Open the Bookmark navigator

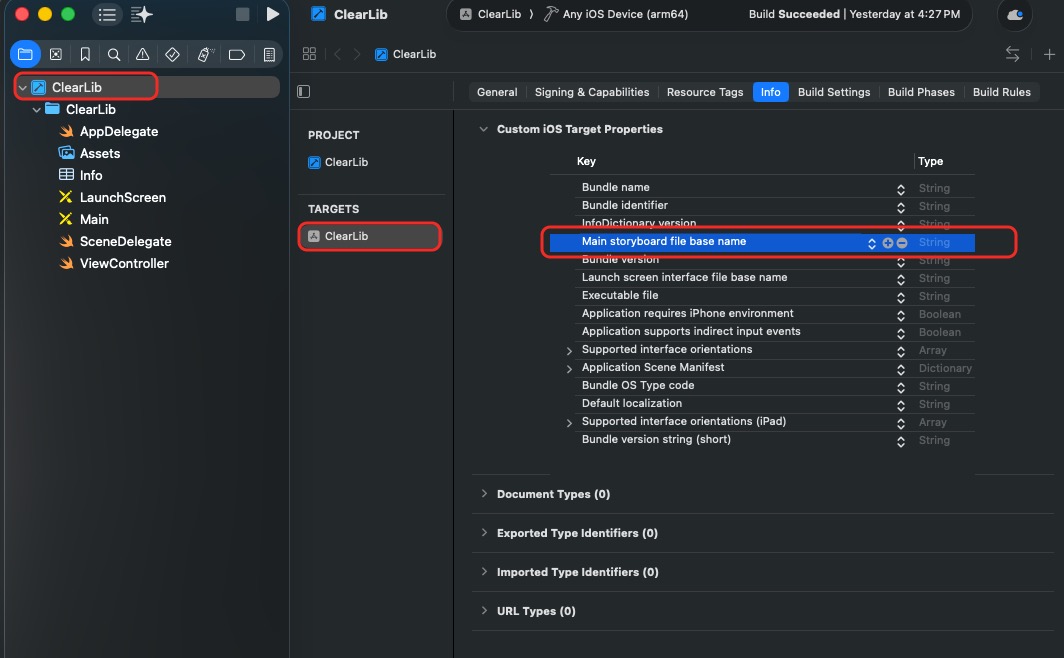(85, 54)
